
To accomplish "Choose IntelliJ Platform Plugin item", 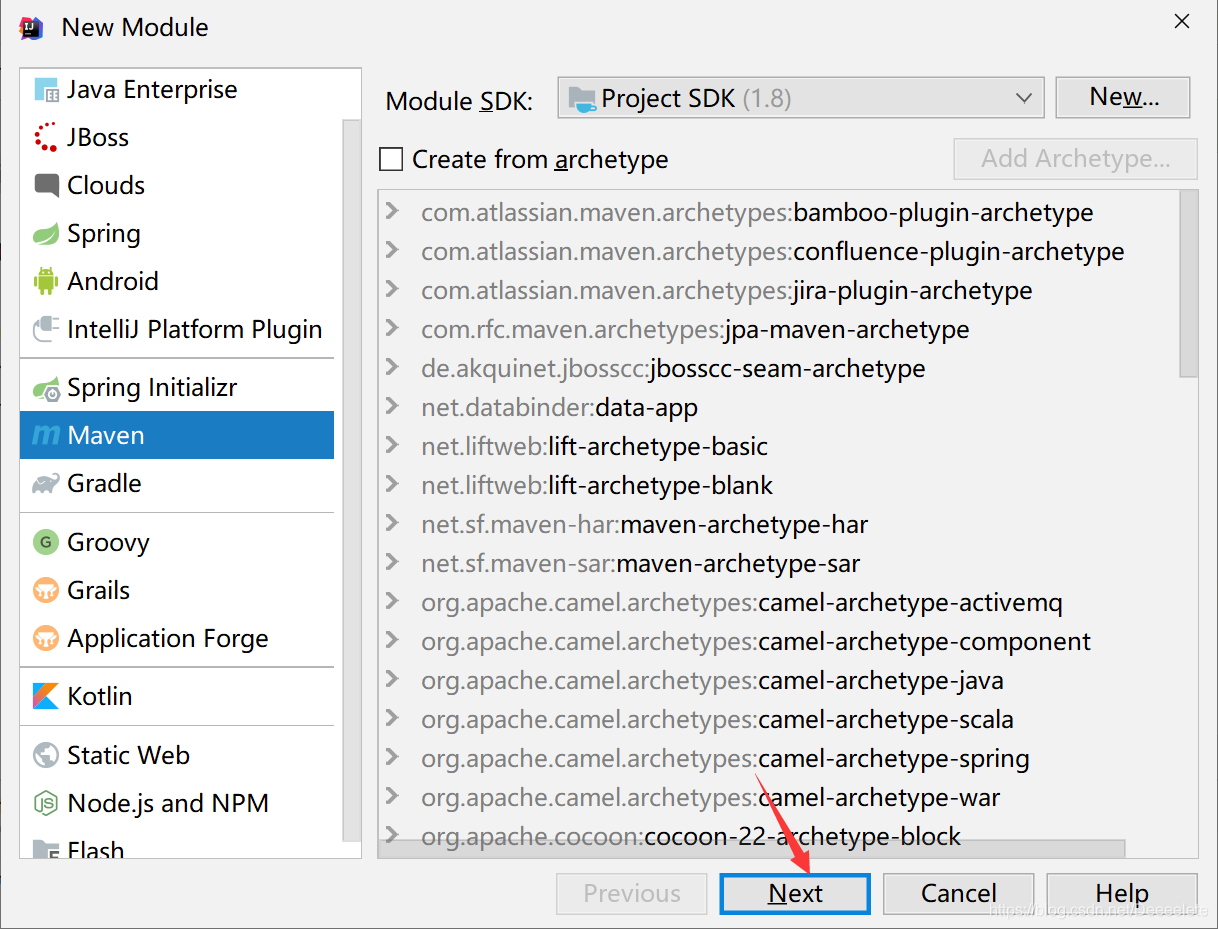I will click(177, 330).
